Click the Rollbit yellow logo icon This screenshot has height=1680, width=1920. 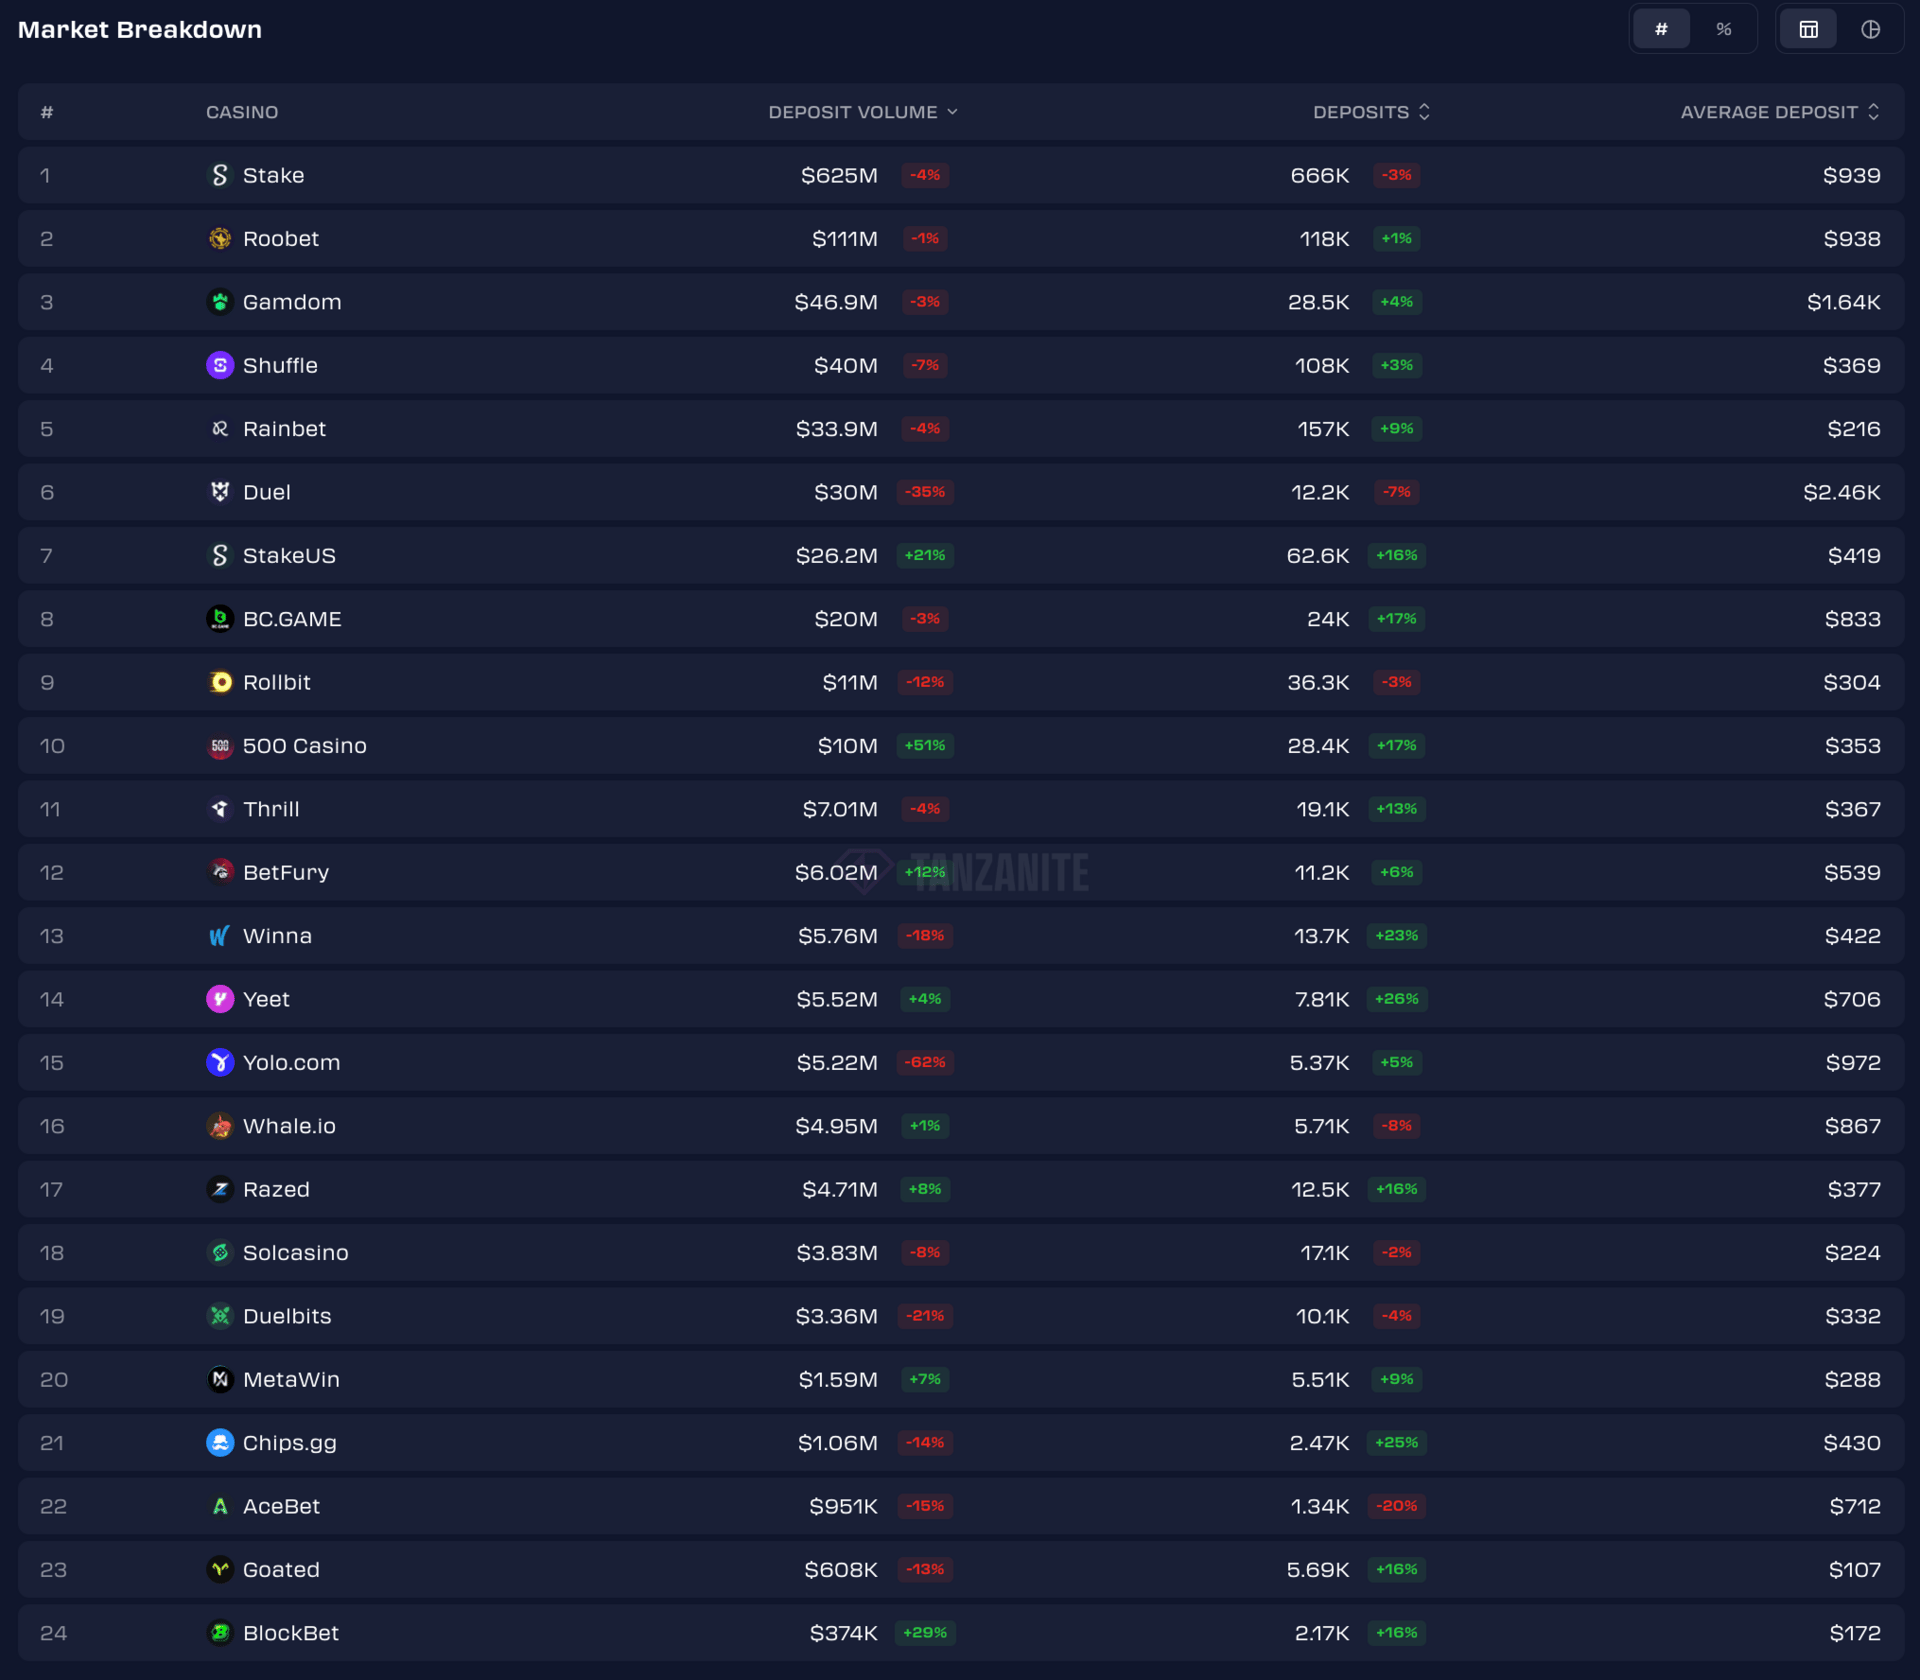click(220, 683)
